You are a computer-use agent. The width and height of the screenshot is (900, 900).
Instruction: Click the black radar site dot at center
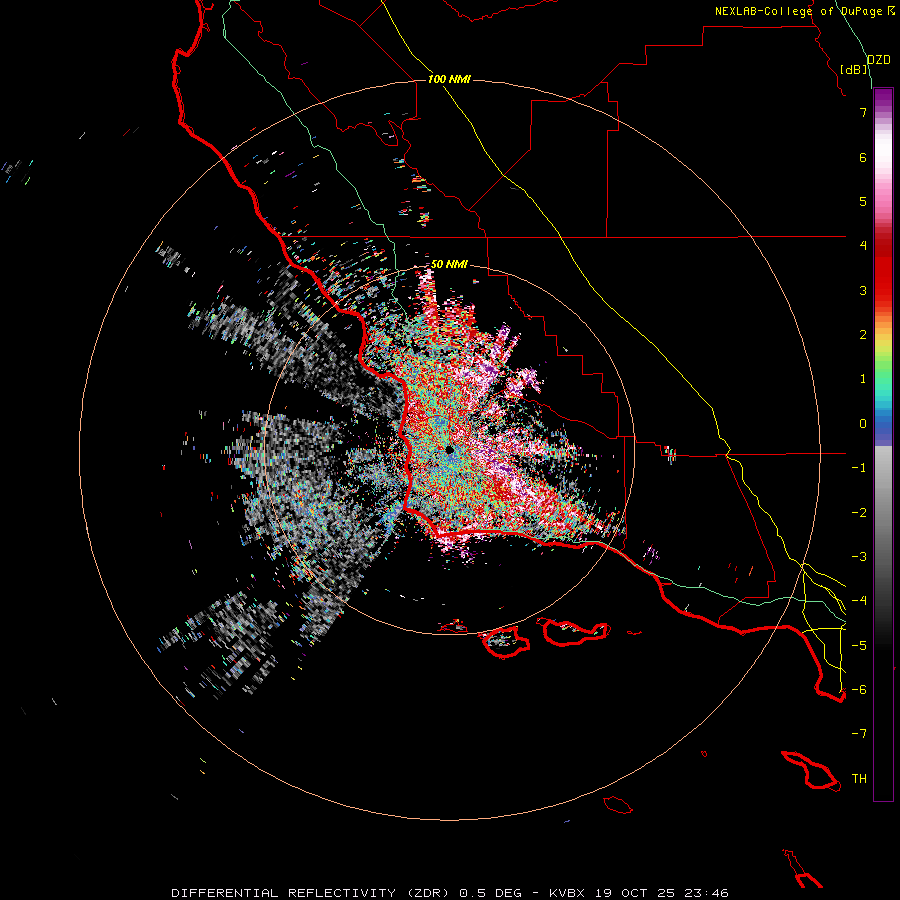(x=449, y=449)
